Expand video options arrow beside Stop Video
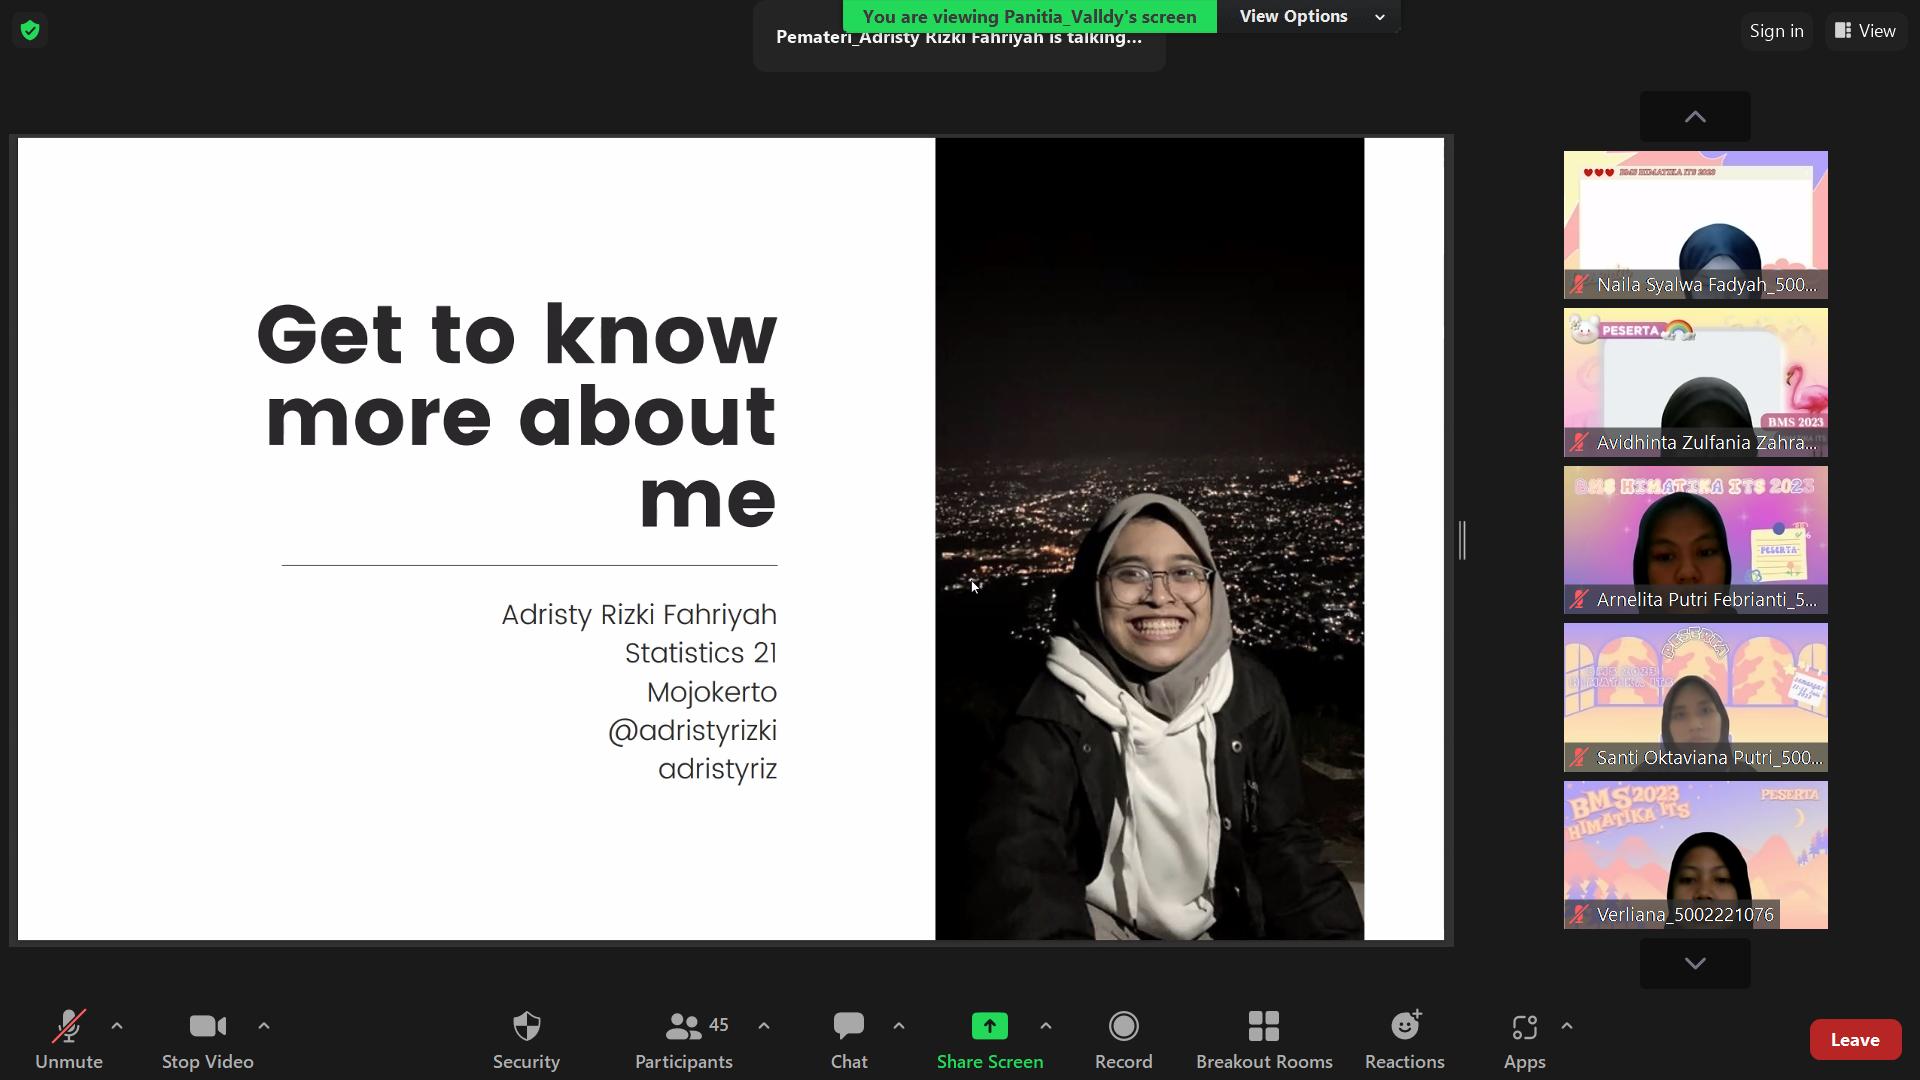The width and height of the screenshot is (1920, 1080). [x=264, y=1026]
